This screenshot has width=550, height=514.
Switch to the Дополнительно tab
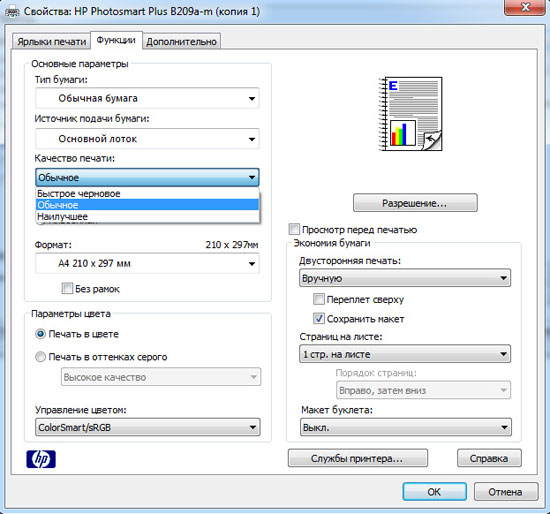[181, 41]
